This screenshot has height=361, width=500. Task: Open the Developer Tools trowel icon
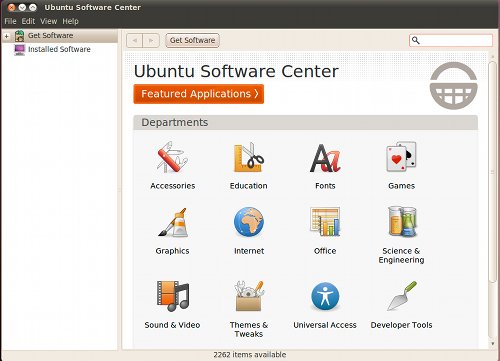(x=402, y=296)
